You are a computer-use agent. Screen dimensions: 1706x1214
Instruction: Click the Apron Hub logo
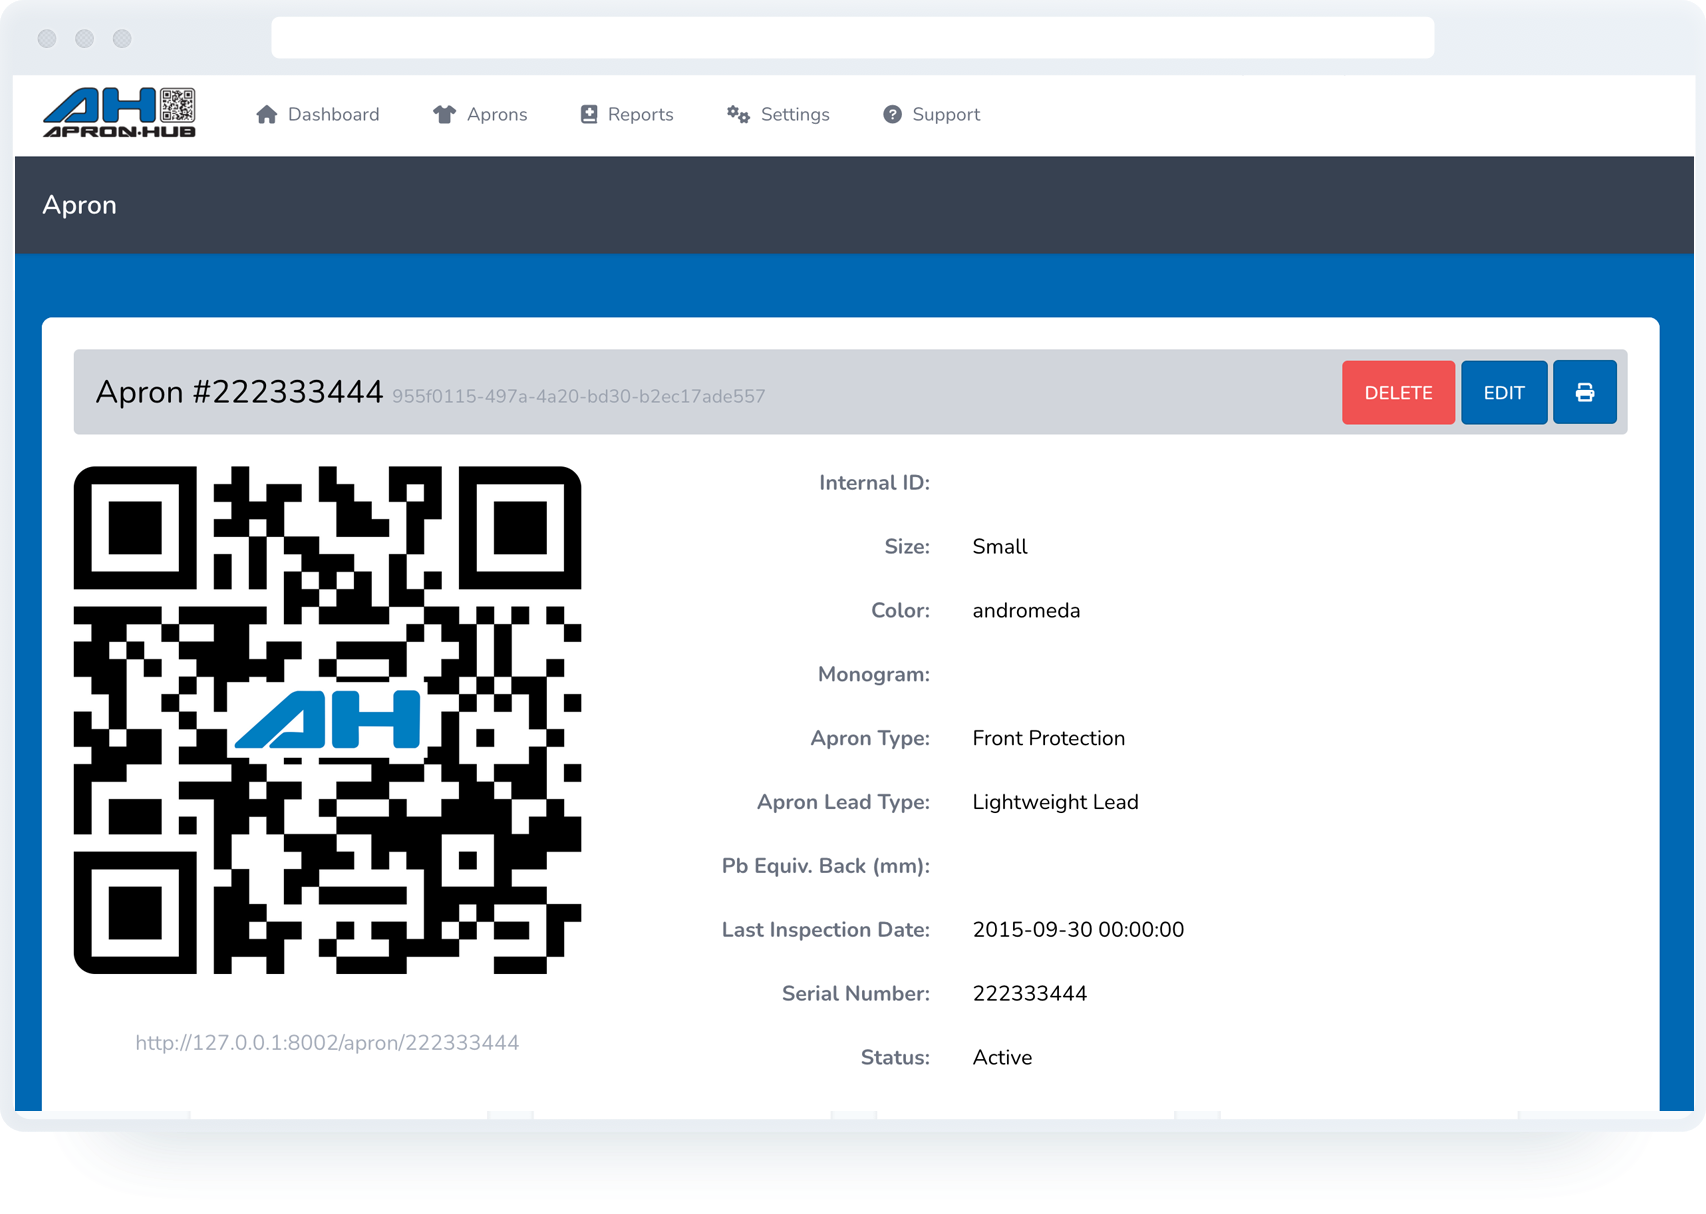coord(119,113)
